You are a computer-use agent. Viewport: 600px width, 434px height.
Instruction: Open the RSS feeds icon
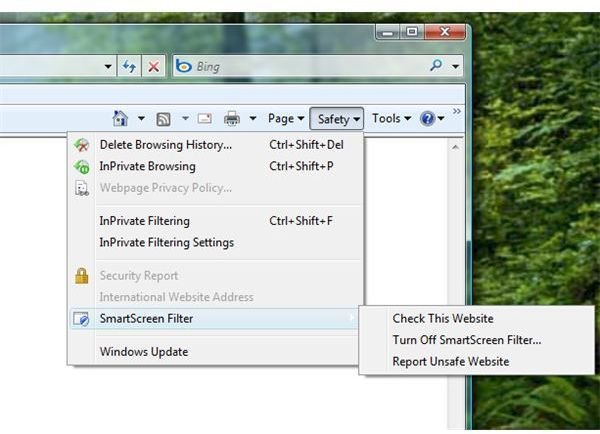tap(163, 119)
